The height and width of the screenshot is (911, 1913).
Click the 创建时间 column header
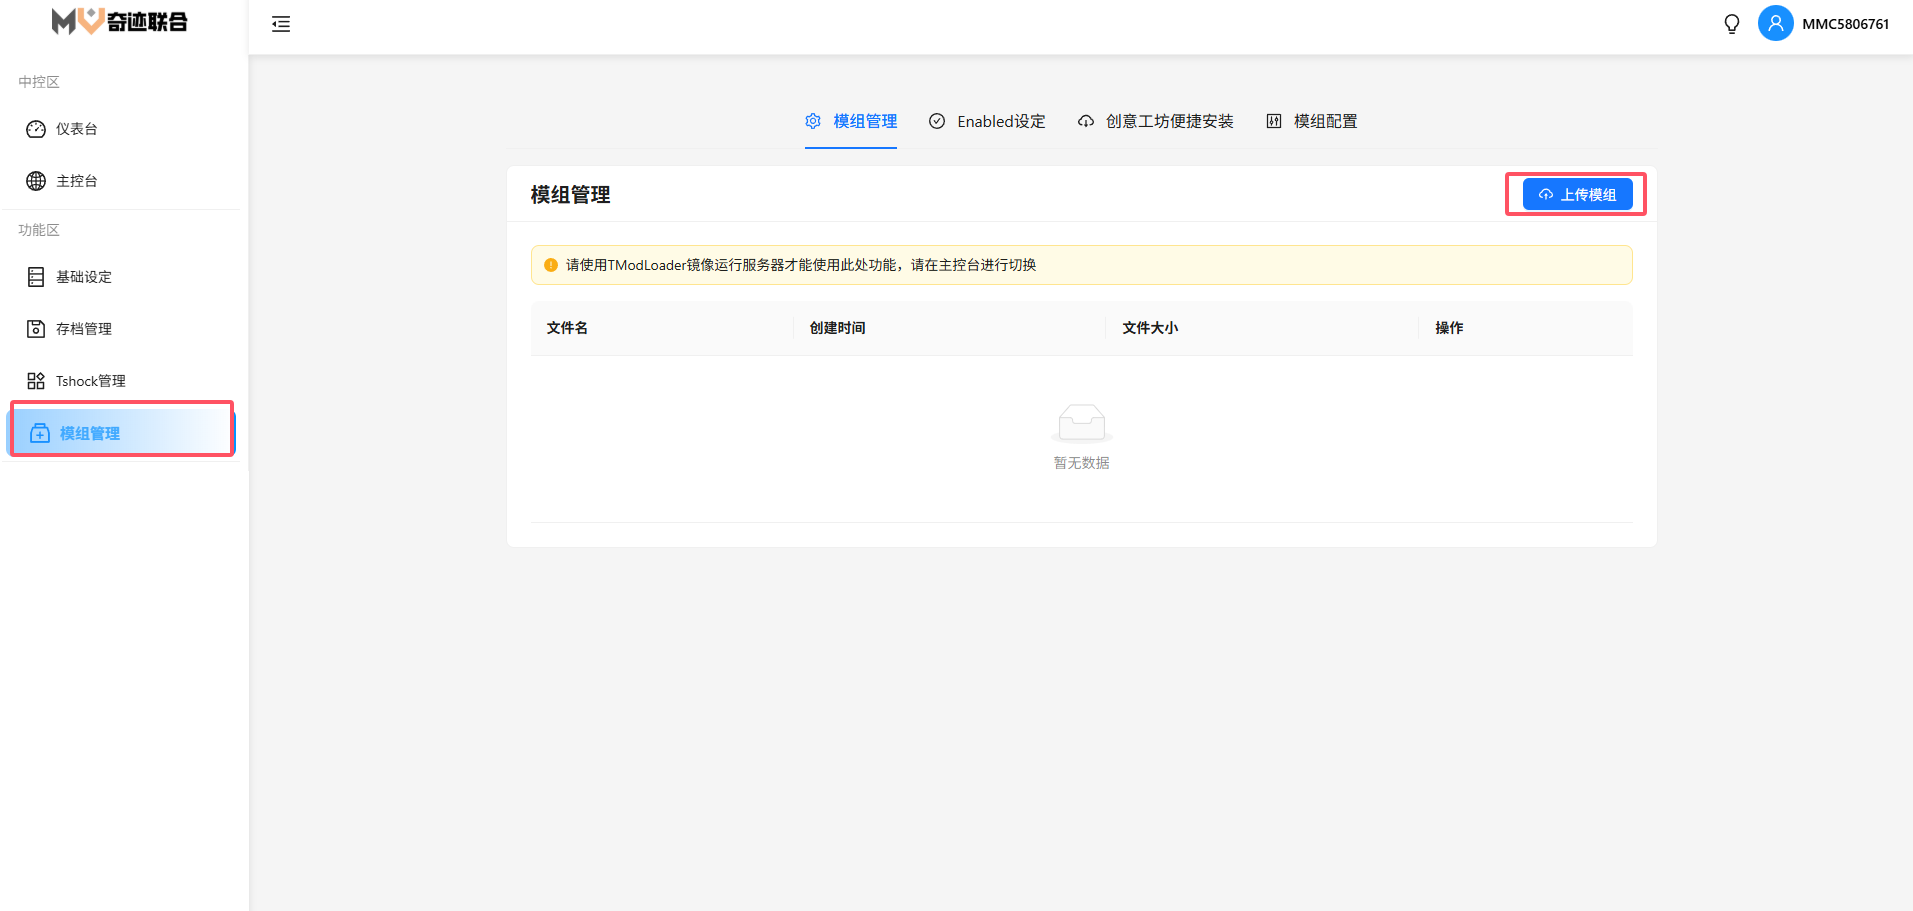[837, 328]
